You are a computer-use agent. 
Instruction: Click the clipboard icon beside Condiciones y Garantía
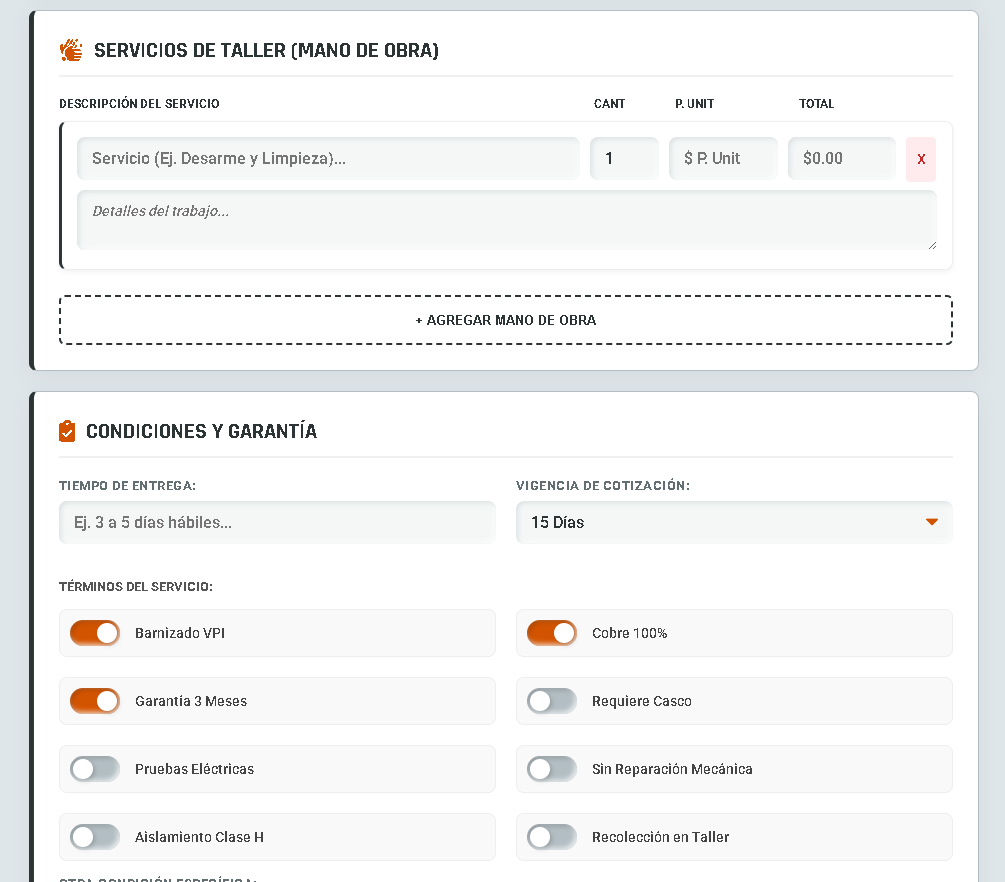67,431
